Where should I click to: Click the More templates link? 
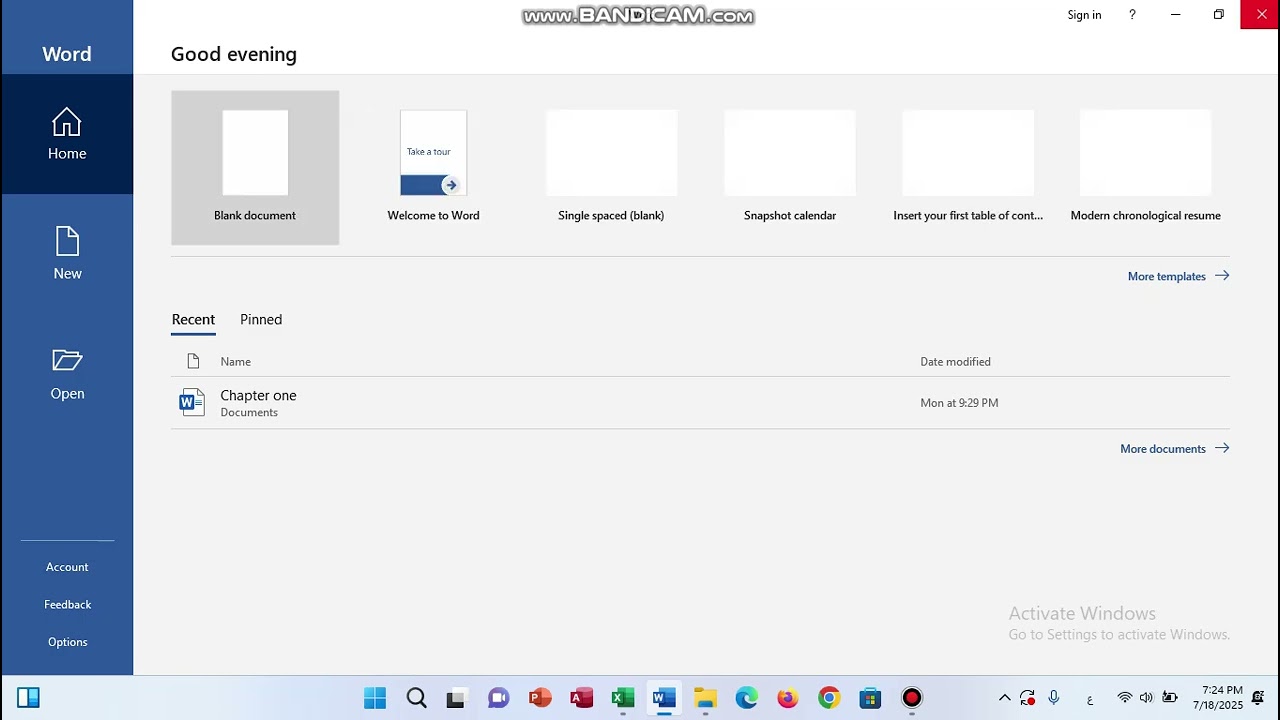[1178, 276]
